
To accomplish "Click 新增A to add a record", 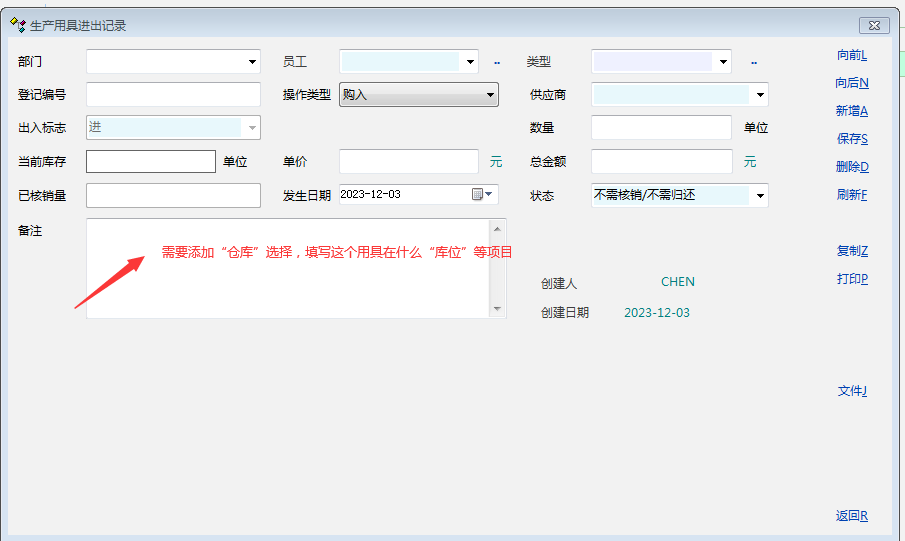I will click(852, 111).
